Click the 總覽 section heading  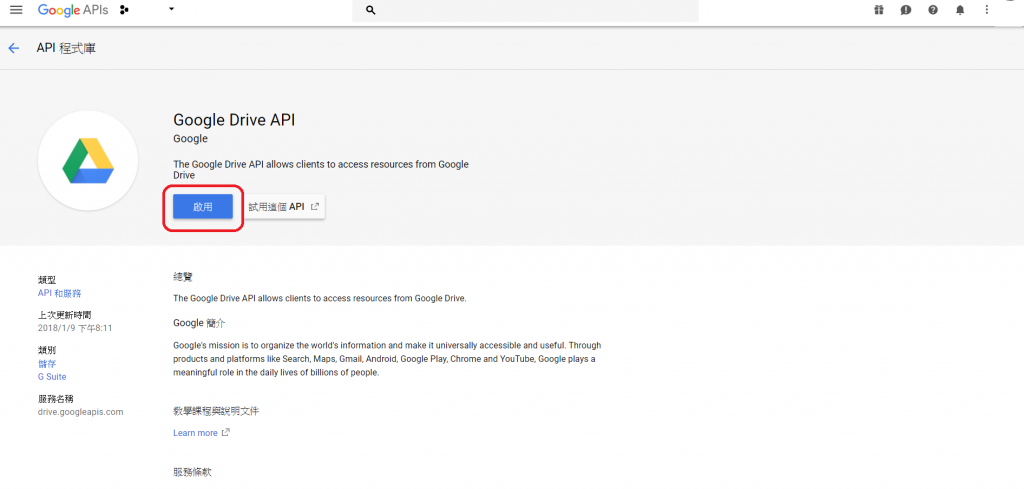(x=183, y=277)
